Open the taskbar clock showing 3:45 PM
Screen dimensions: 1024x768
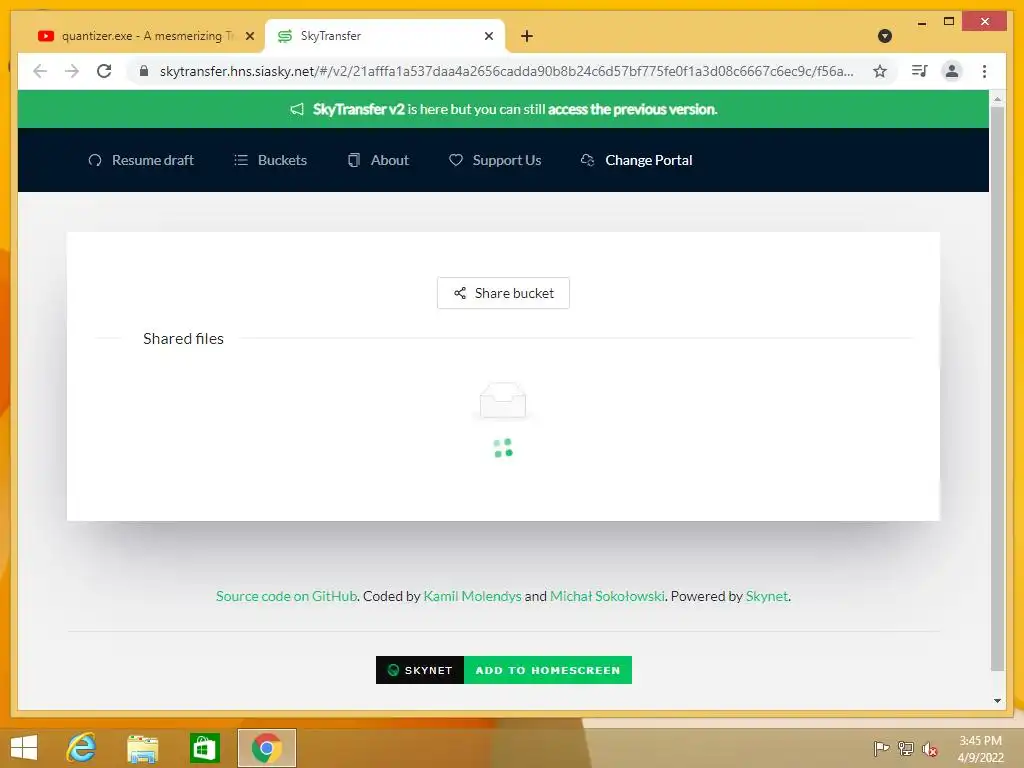[980, 749]
